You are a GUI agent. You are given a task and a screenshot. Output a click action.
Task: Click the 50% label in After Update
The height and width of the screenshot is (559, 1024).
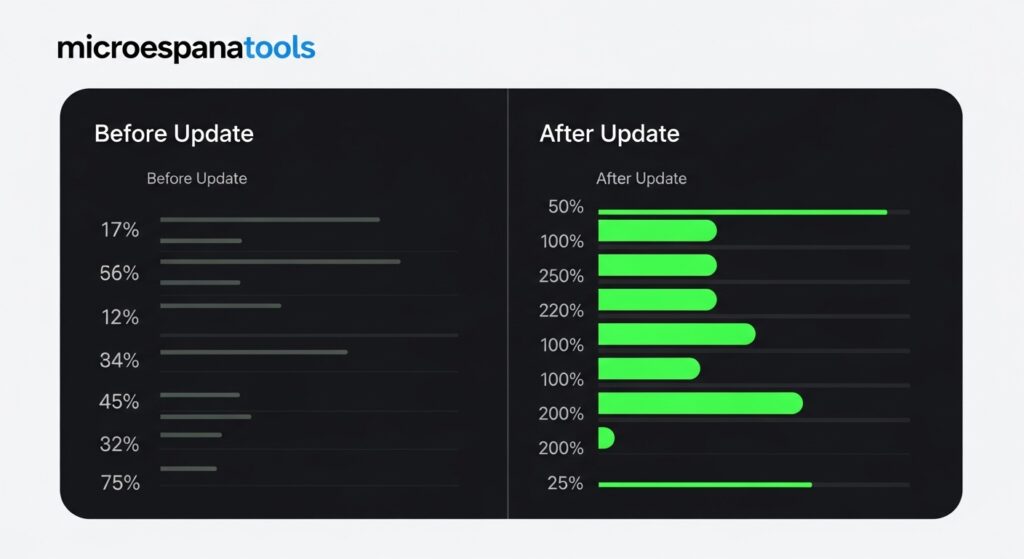566,208
